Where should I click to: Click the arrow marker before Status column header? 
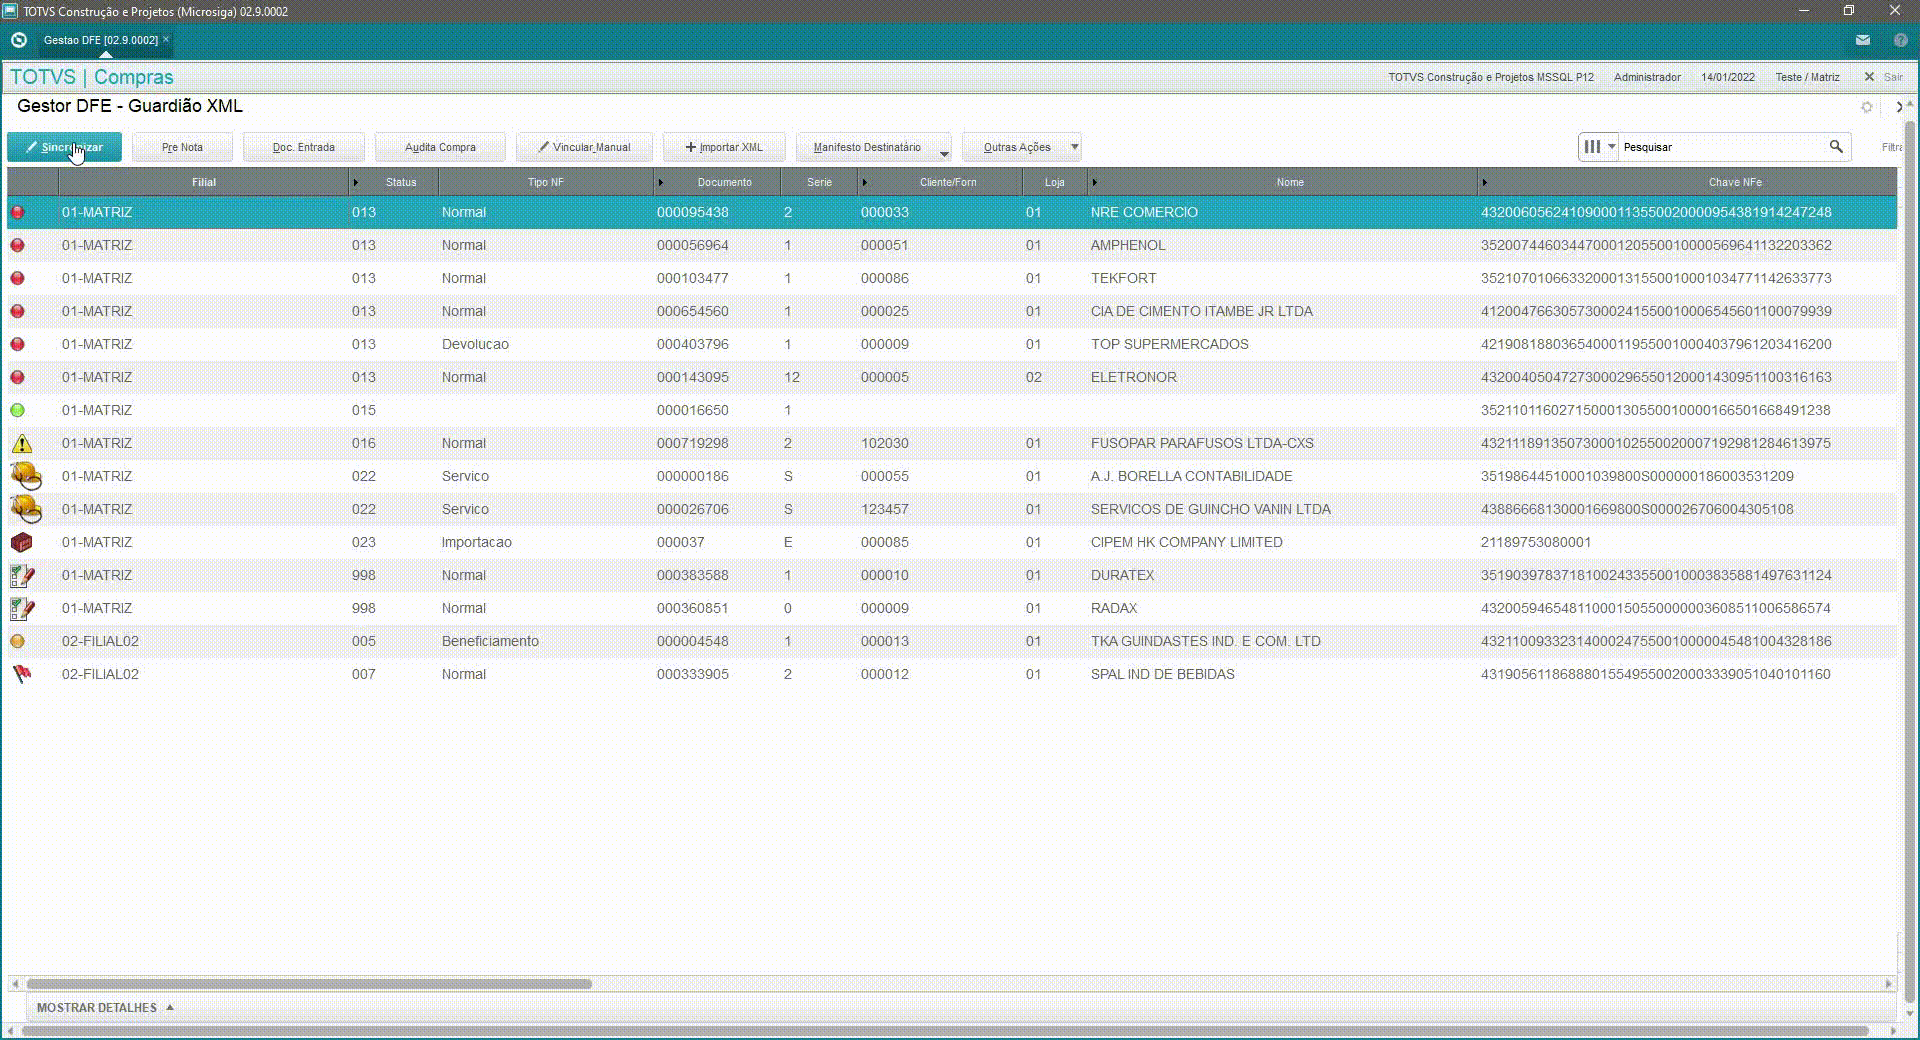(x=356, y=182)
